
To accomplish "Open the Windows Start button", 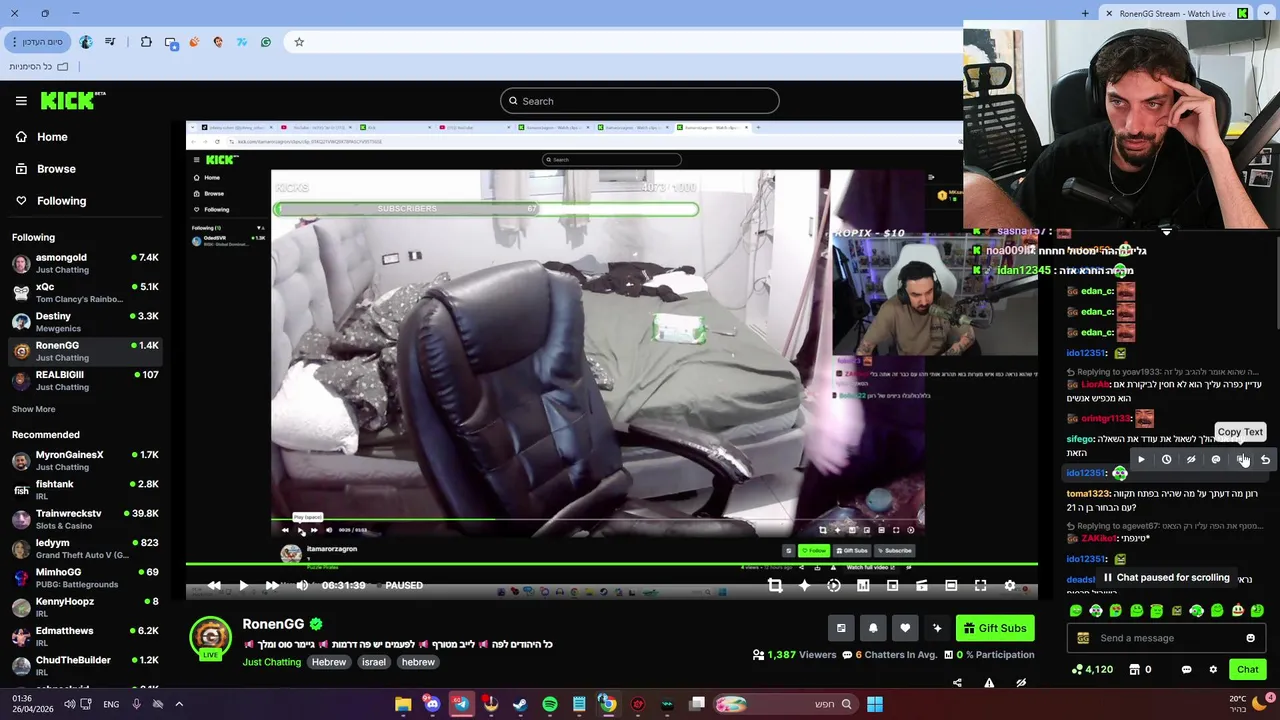I will 875,704.
